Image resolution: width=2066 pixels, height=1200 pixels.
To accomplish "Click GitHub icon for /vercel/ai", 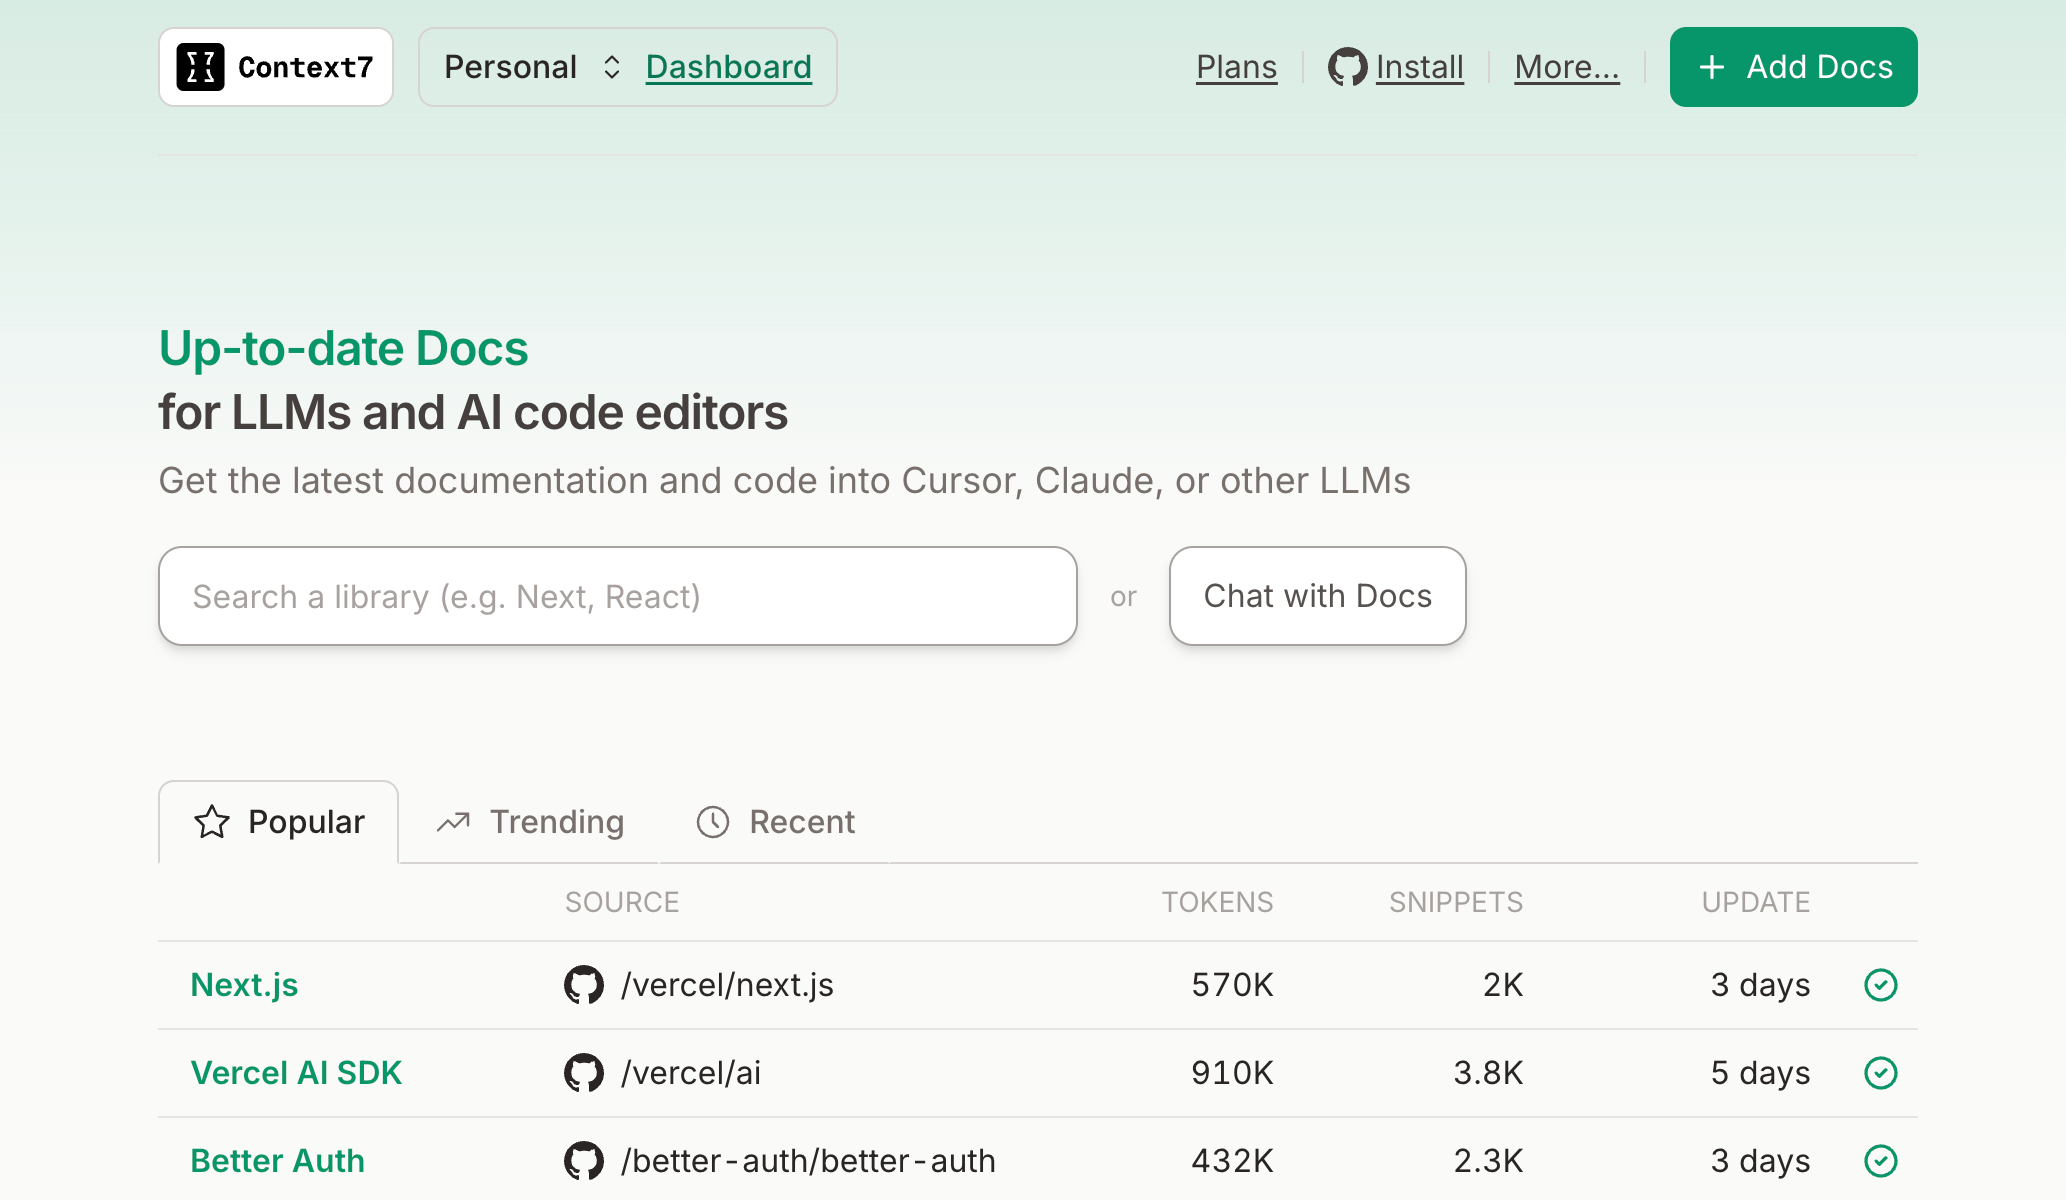I will click(x=584, y=1073).
